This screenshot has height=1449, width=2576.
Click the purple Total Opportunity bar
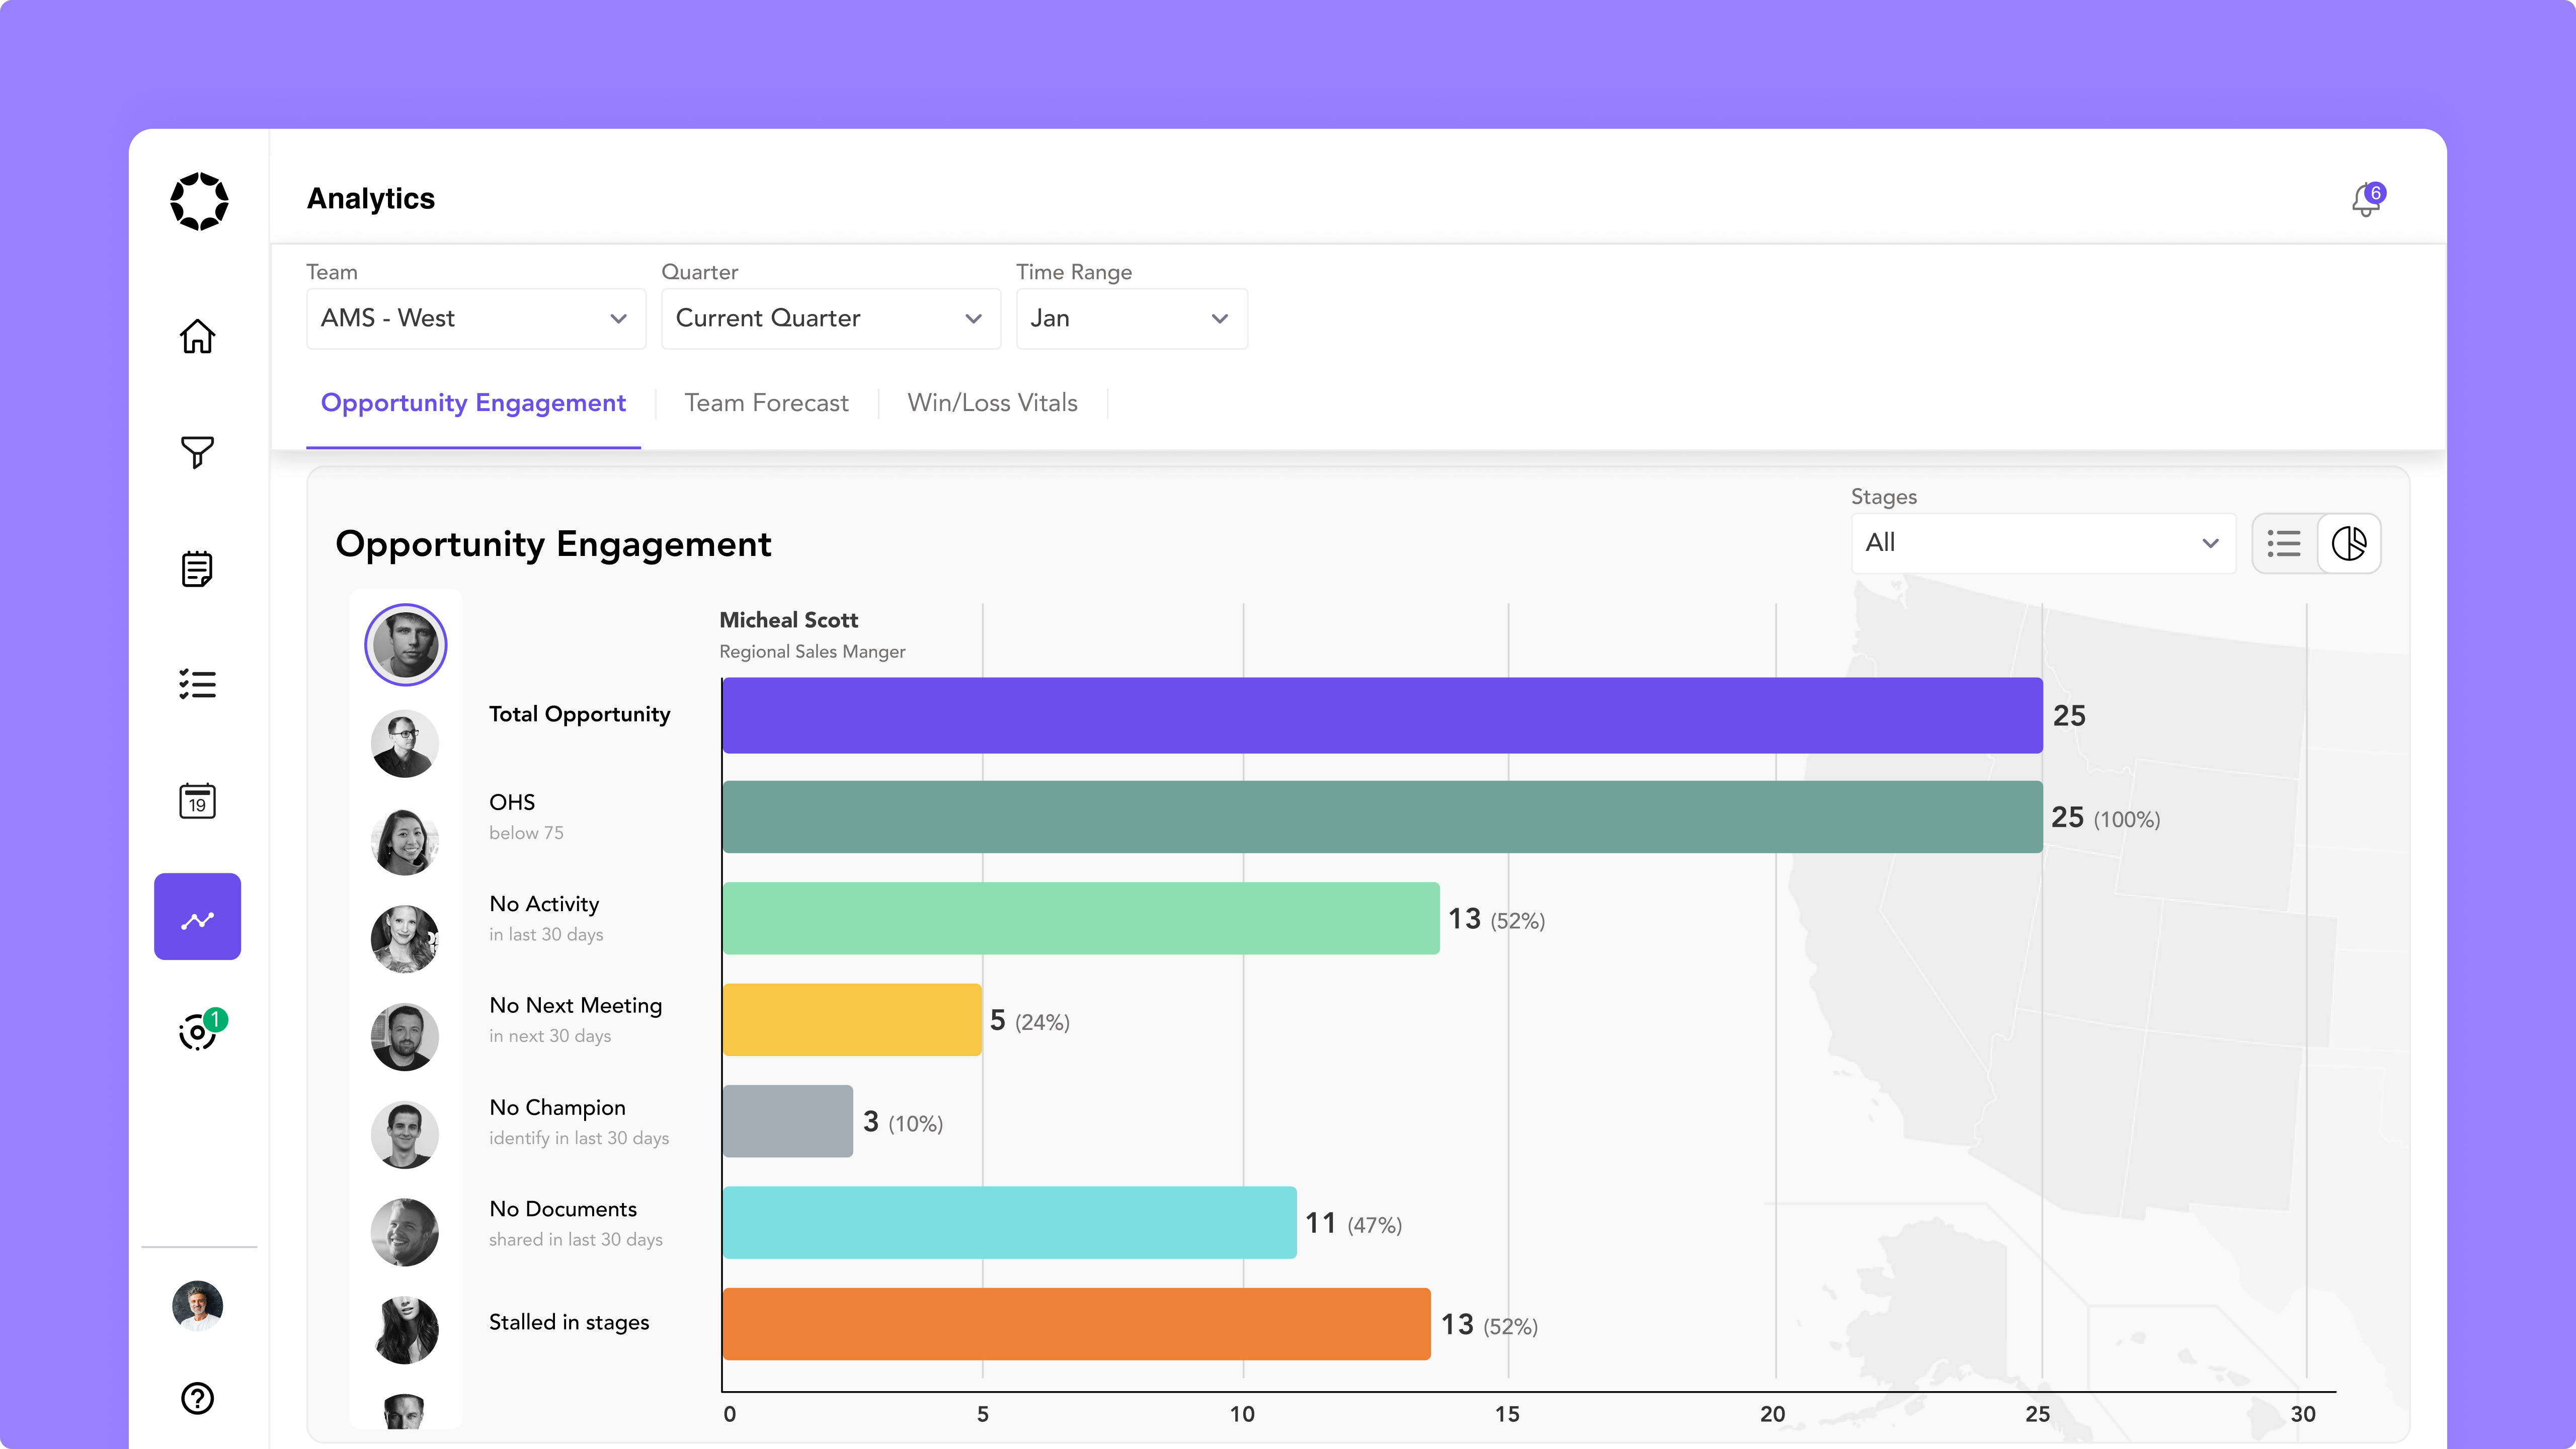[1382, 716]
